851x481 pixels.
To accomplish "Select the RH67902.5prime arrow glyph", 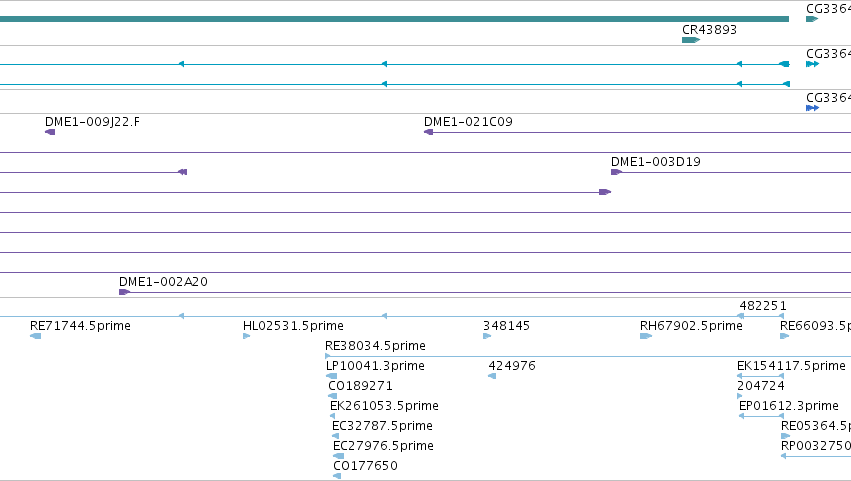I will coord(646,336).
